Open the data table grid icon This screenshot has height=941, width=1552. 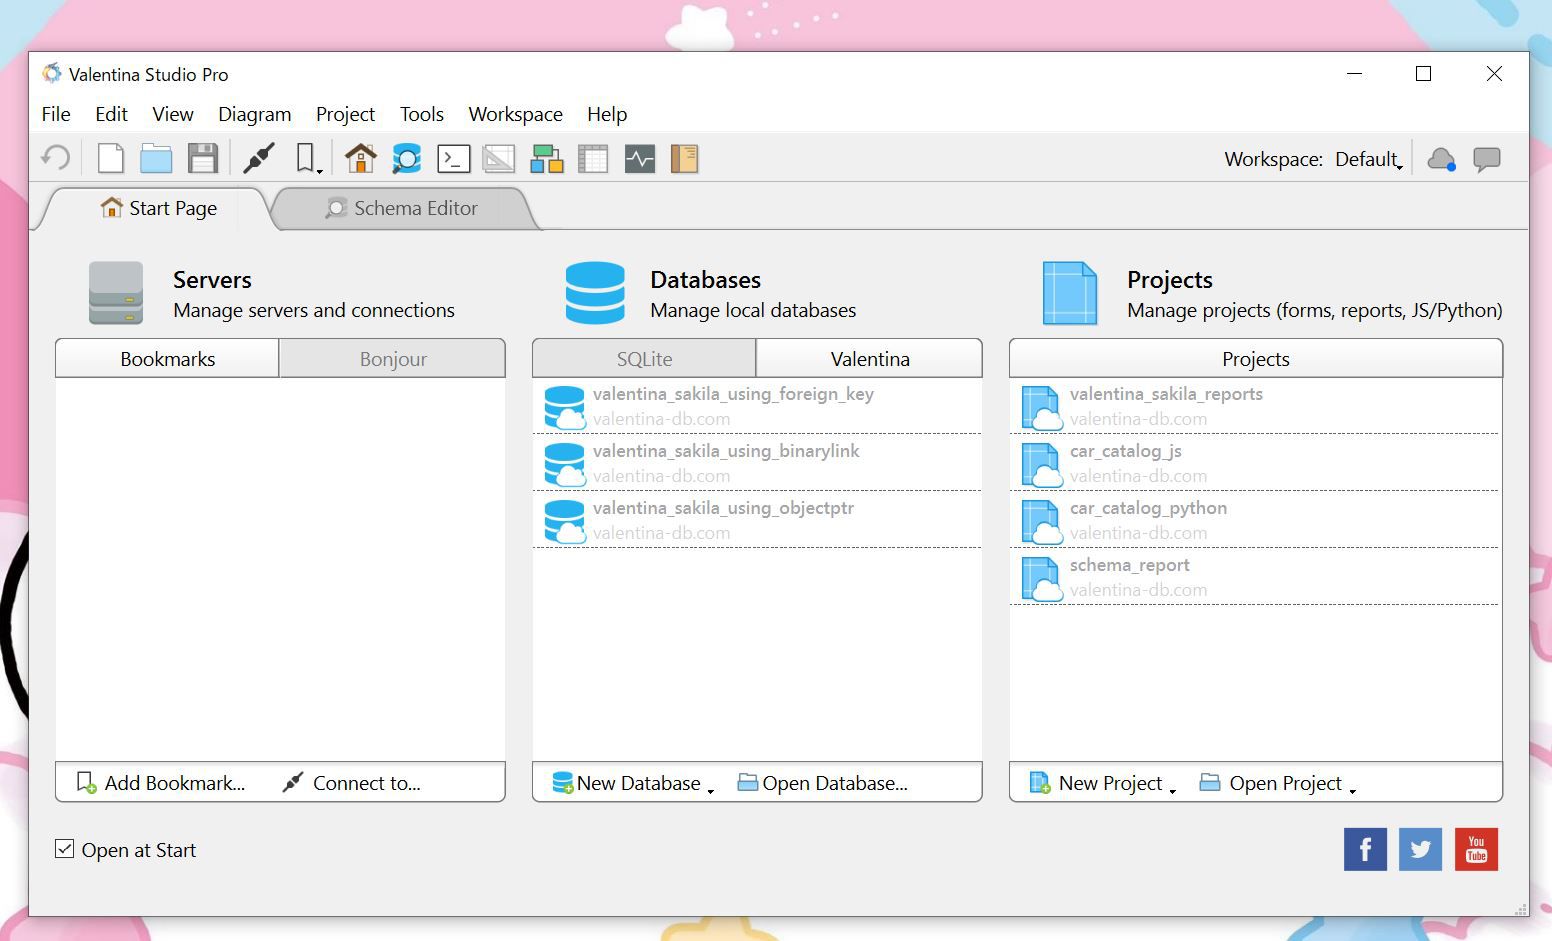click(x=593, y=158)
